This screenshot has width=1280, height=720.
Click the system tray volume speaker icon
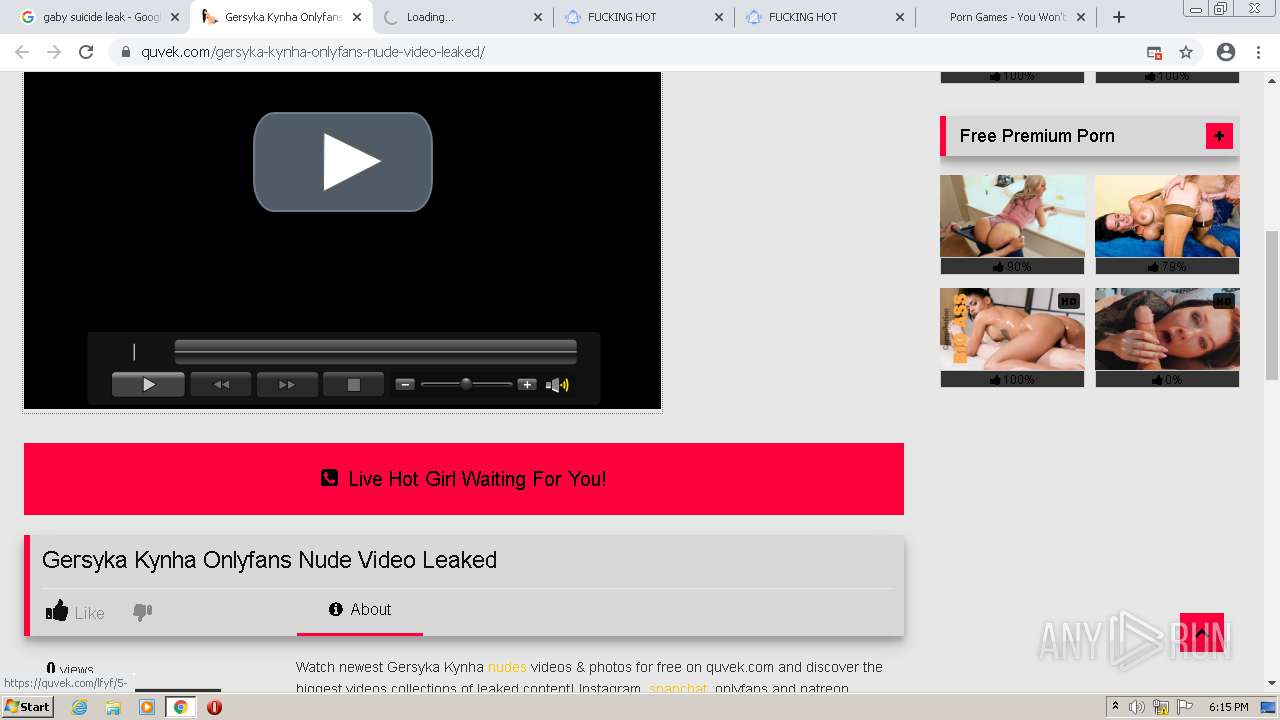(x=1137, y=707)
